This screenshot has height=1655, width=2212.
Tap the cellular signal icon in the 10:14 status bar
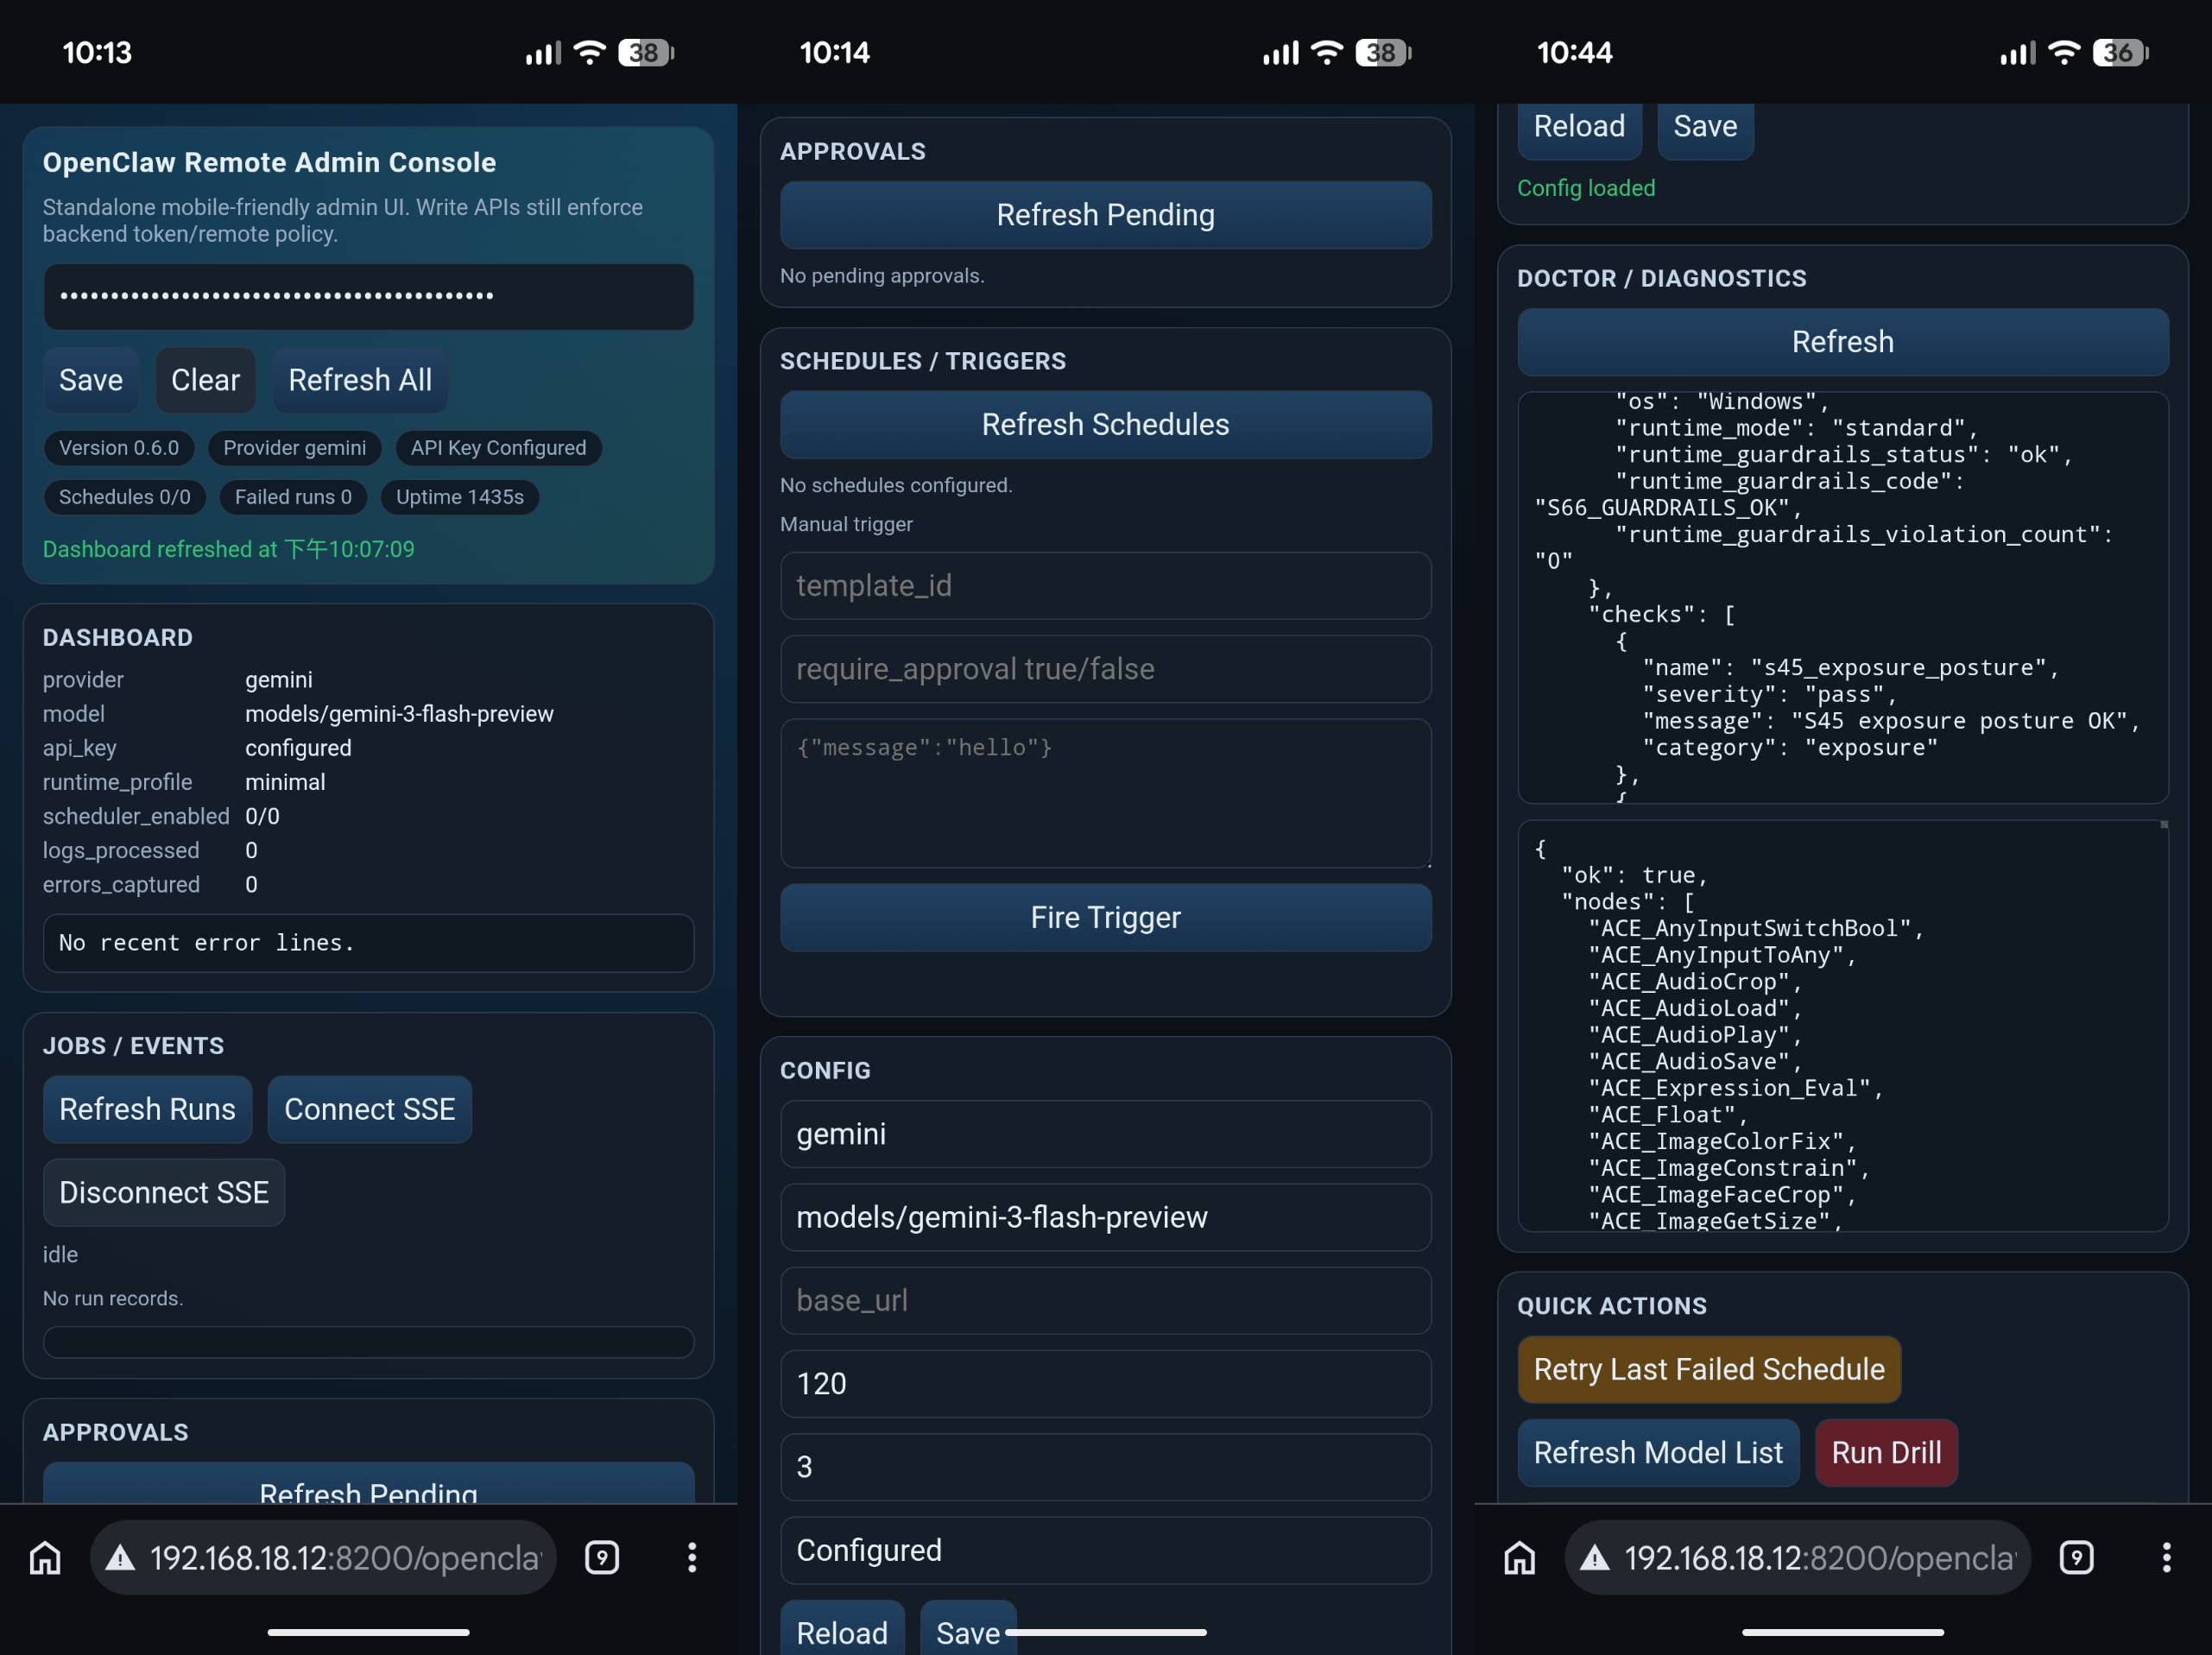coord(1280,52)
